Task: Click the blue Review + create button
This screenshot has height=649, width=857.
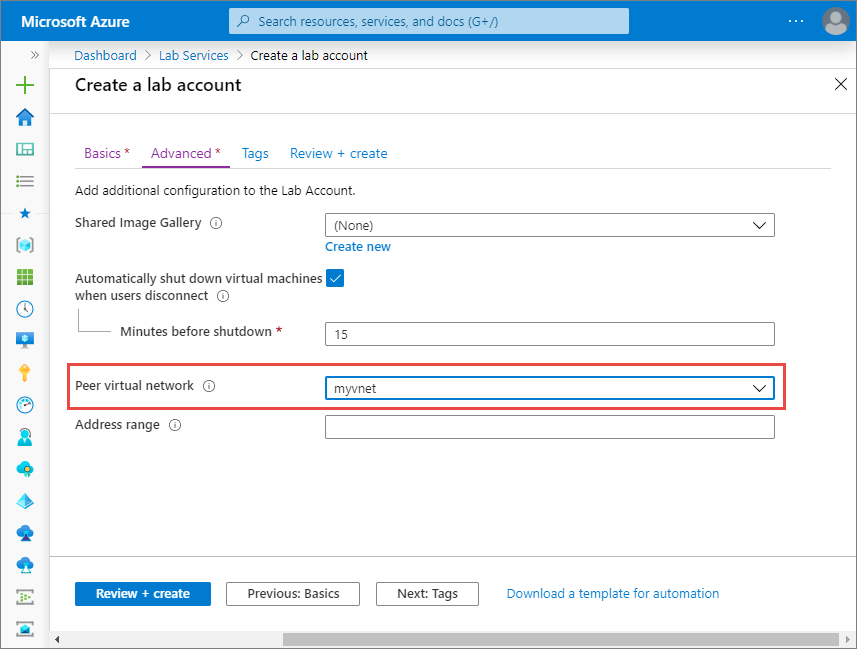Action: (x=143, y=594)
